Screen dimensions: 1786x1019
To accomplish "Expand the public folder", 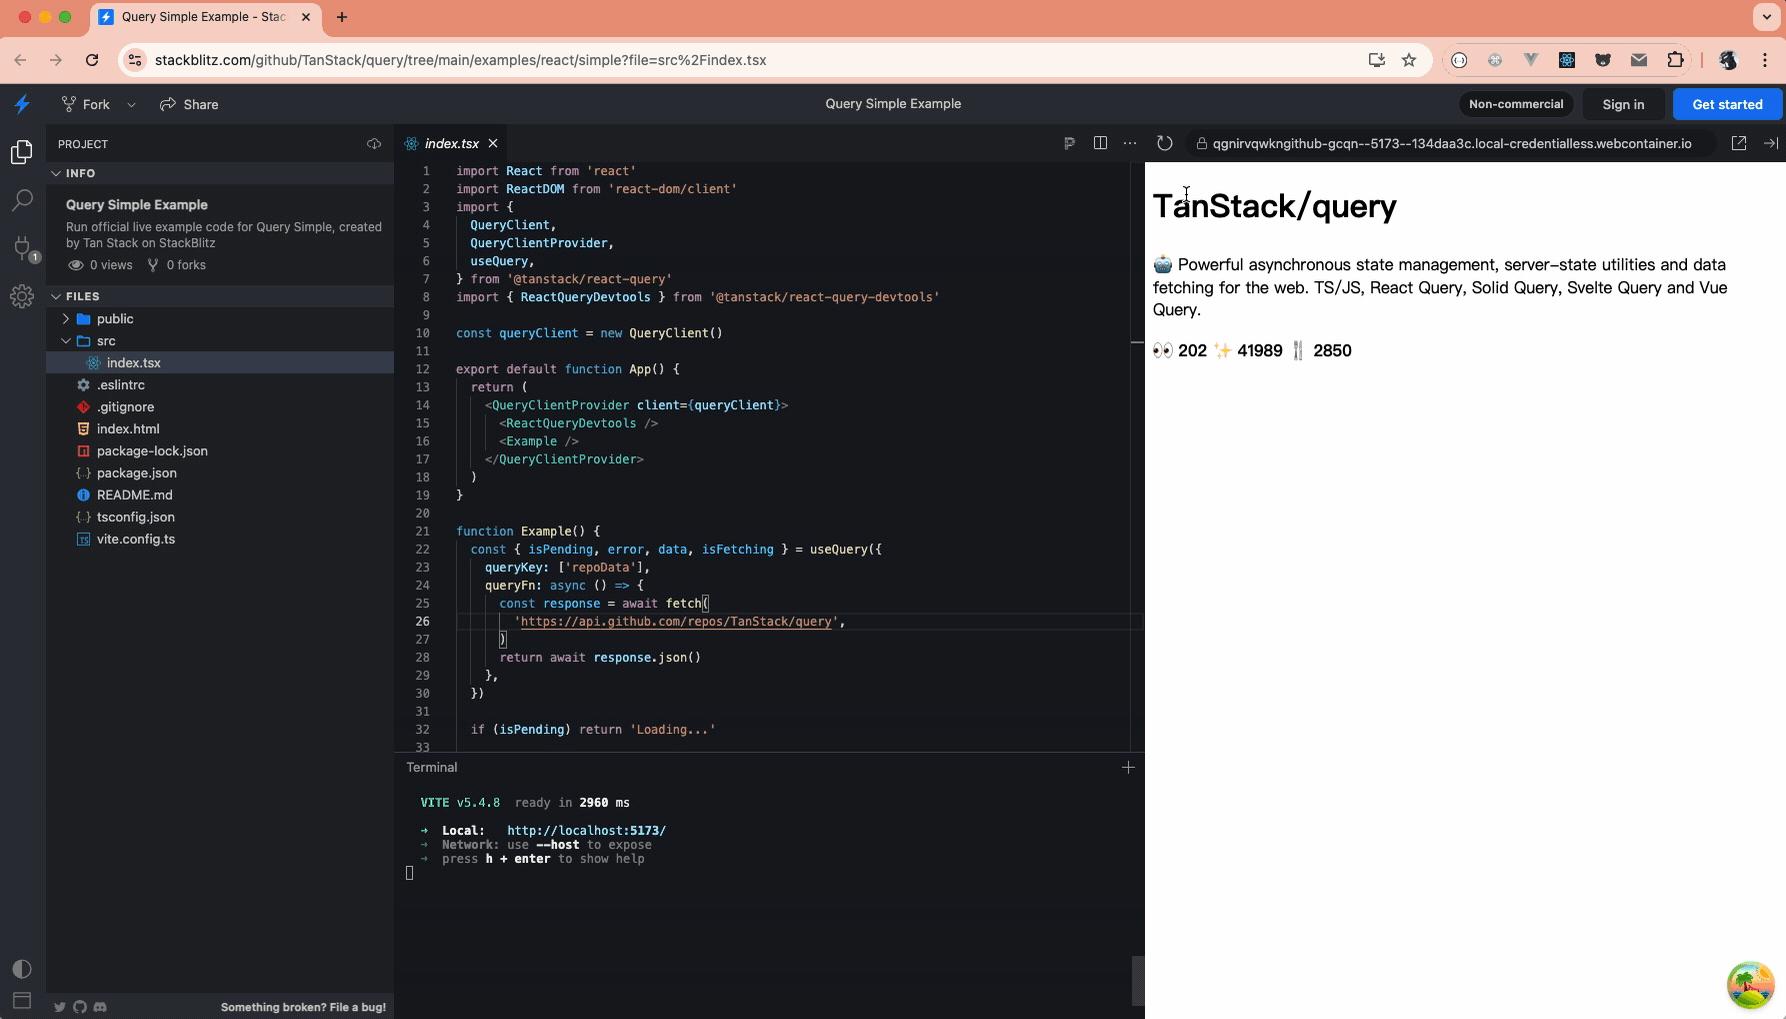I will (x=66, y=318).
